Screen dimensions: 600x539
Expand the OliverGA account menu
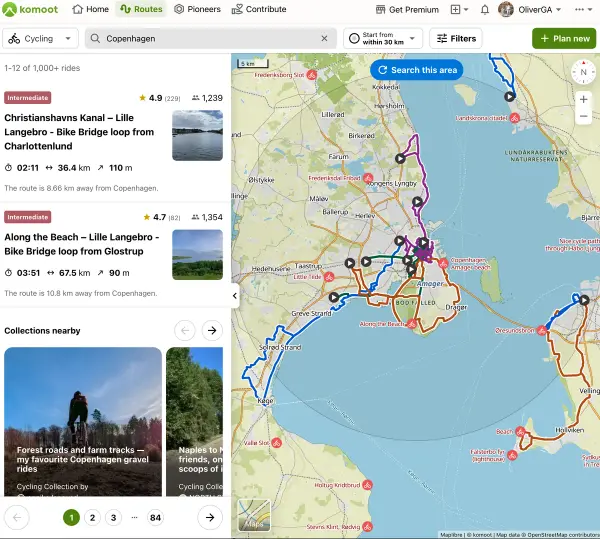(539, 10)
